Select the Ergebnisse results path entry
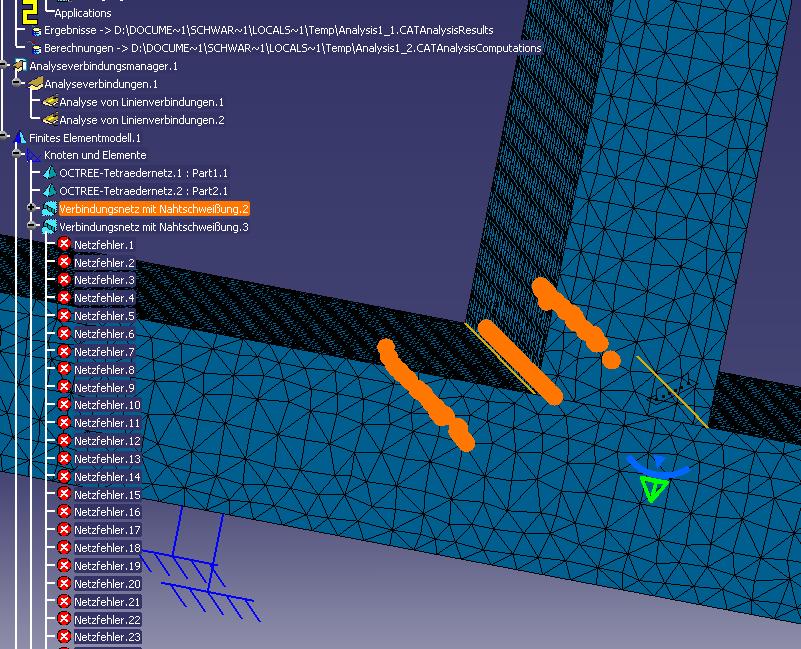The height and width of the screenshot is (649, 801). pos(269,30)
